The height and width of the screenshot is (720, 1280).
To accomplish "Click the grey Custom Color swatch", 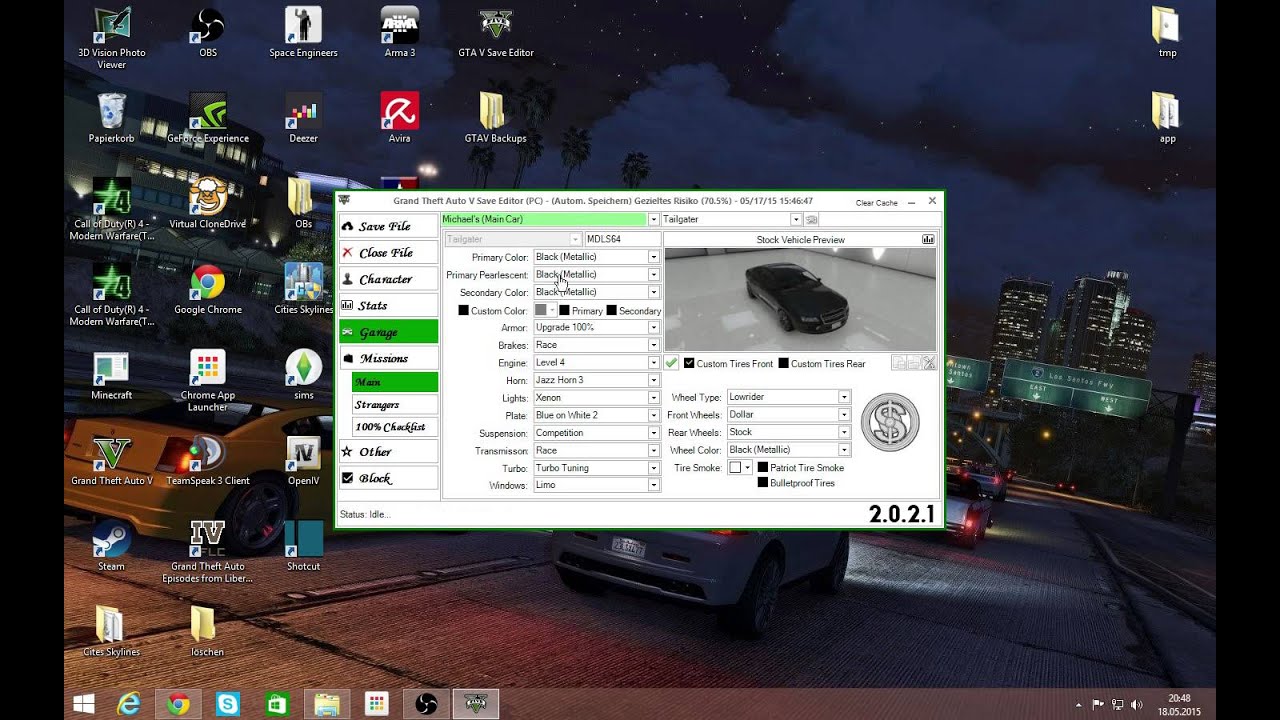I will pyautogui.click(x=541, y=310).
